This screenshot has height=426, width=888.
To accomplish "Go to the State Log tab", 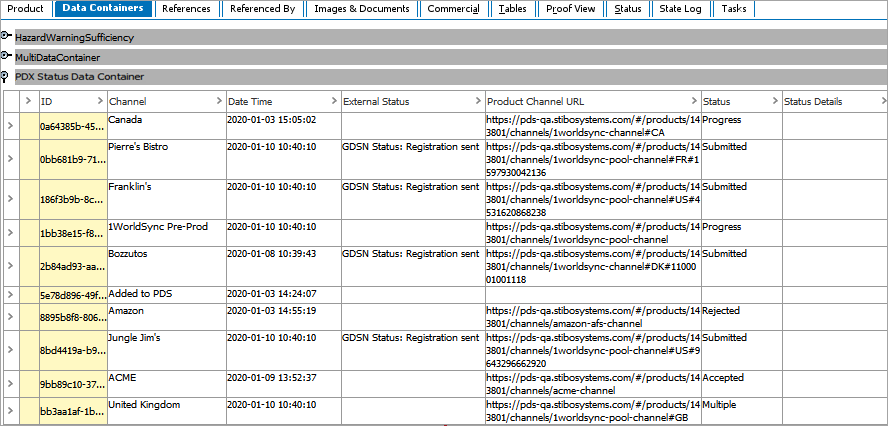I will pyautogui.click(x=679, y=9).
